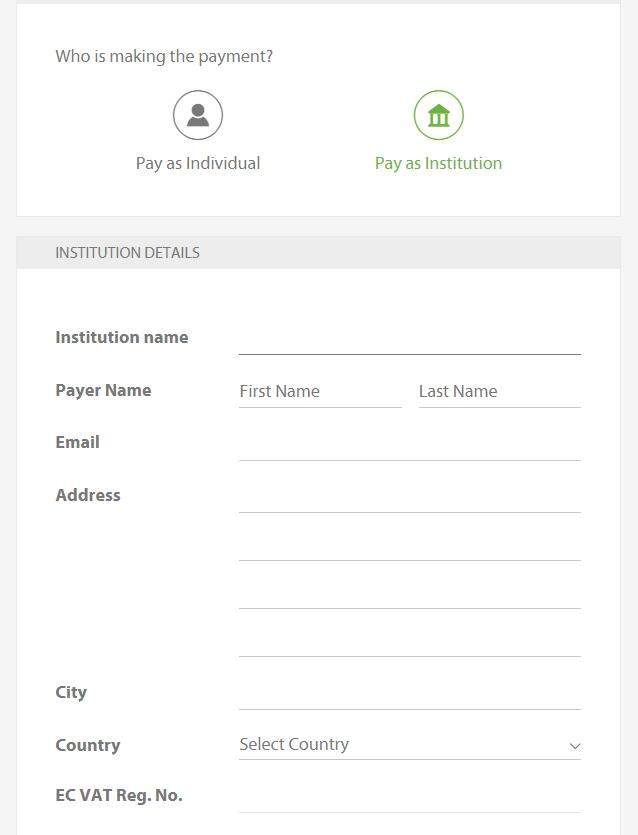Focus the City input field

(x=409, y=693)
